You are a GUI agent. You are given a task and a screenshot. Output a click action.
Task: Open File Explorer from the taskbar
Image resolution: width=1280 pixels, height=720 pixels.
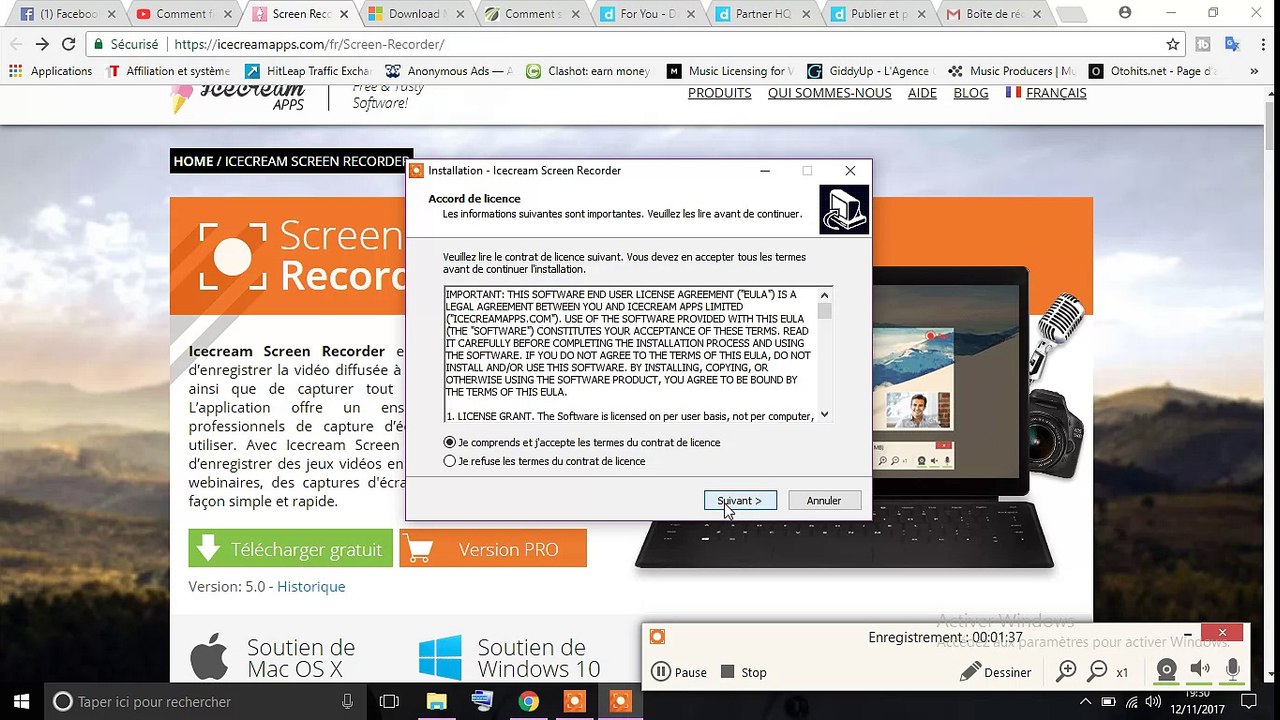[437, 701]
